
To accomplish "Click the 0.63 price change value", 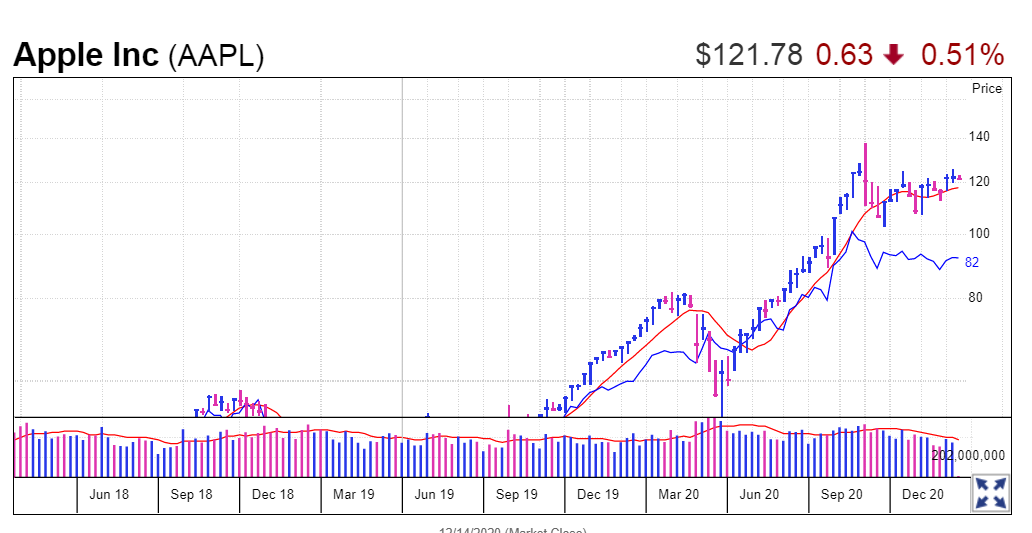I will click(x=845, y=55).
